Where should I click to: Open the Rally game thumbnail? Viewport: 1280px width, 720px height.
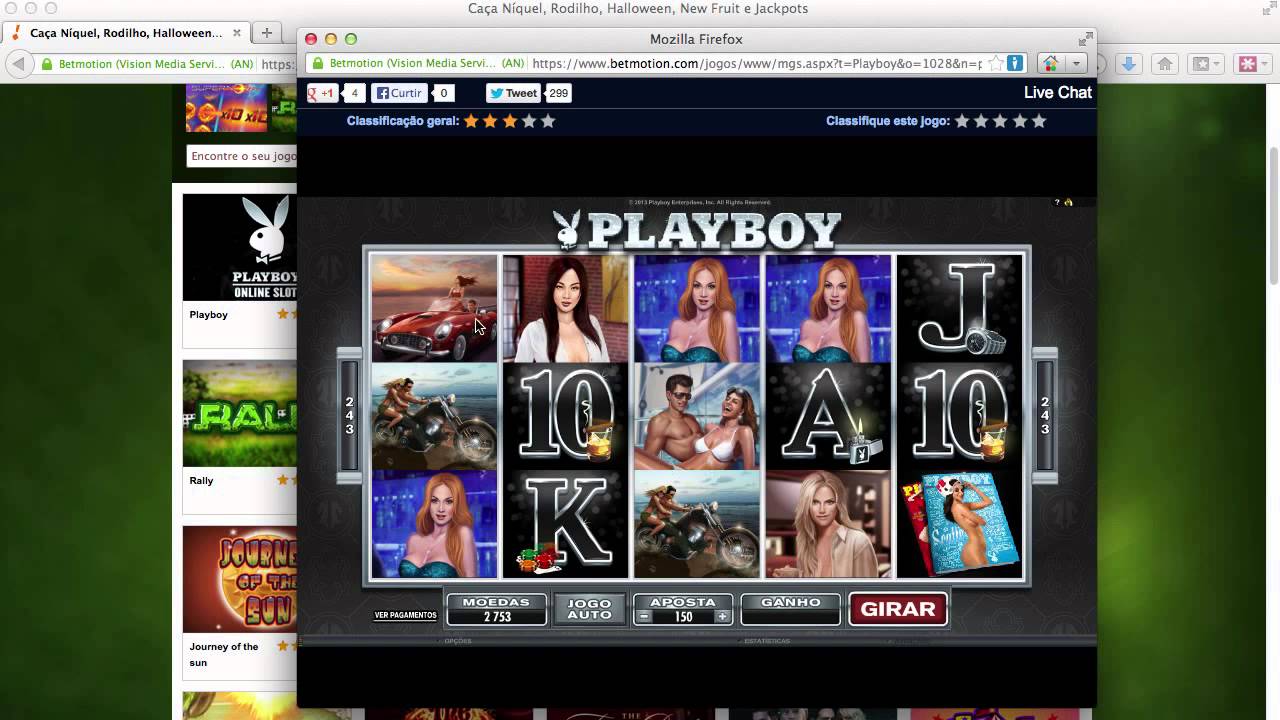[240, 413]
